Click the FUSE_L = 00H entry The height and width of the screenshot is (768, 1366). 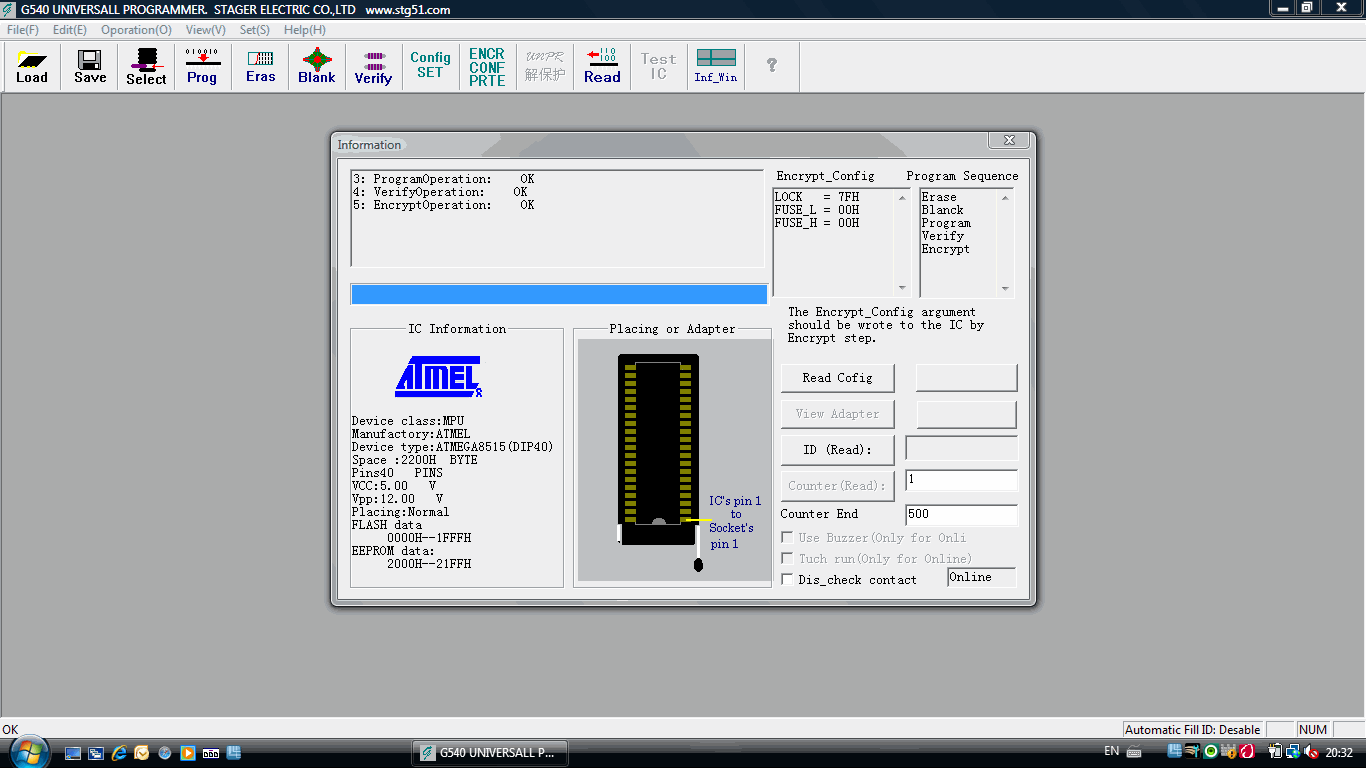click(817, 210)
